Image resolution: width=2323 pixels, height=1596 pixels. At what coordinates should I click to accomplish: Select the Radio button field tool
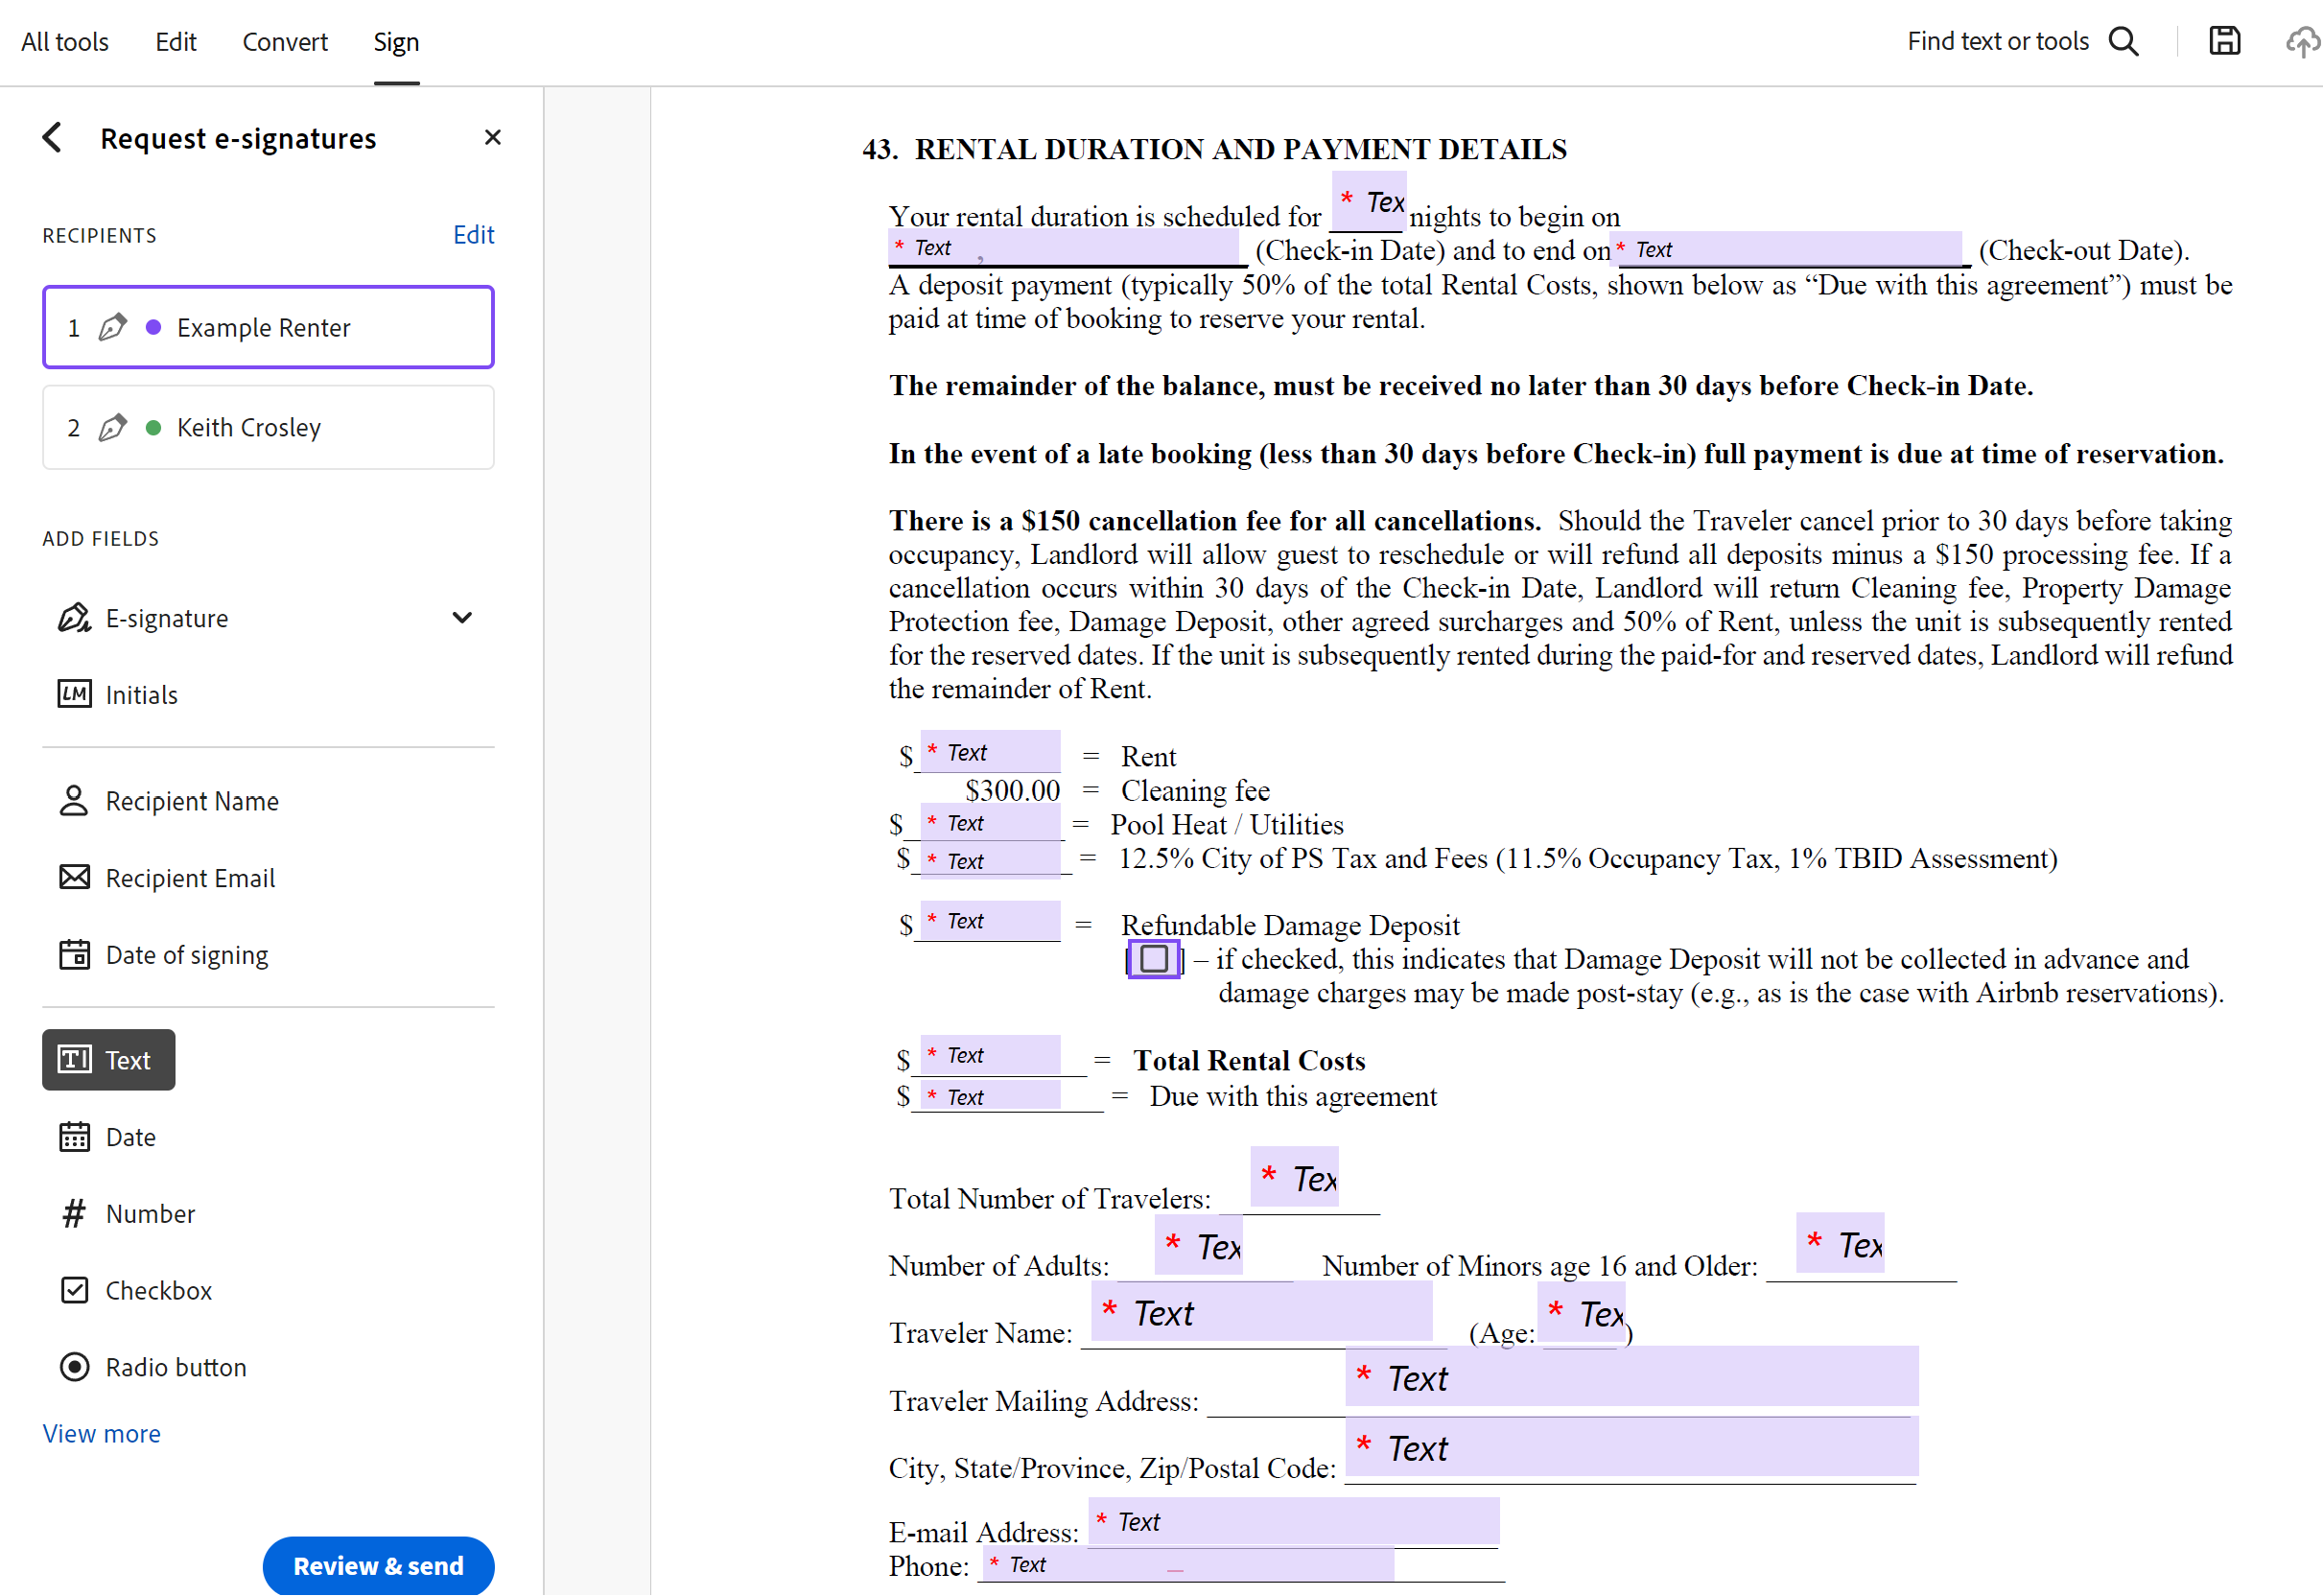pos(175,1366)
